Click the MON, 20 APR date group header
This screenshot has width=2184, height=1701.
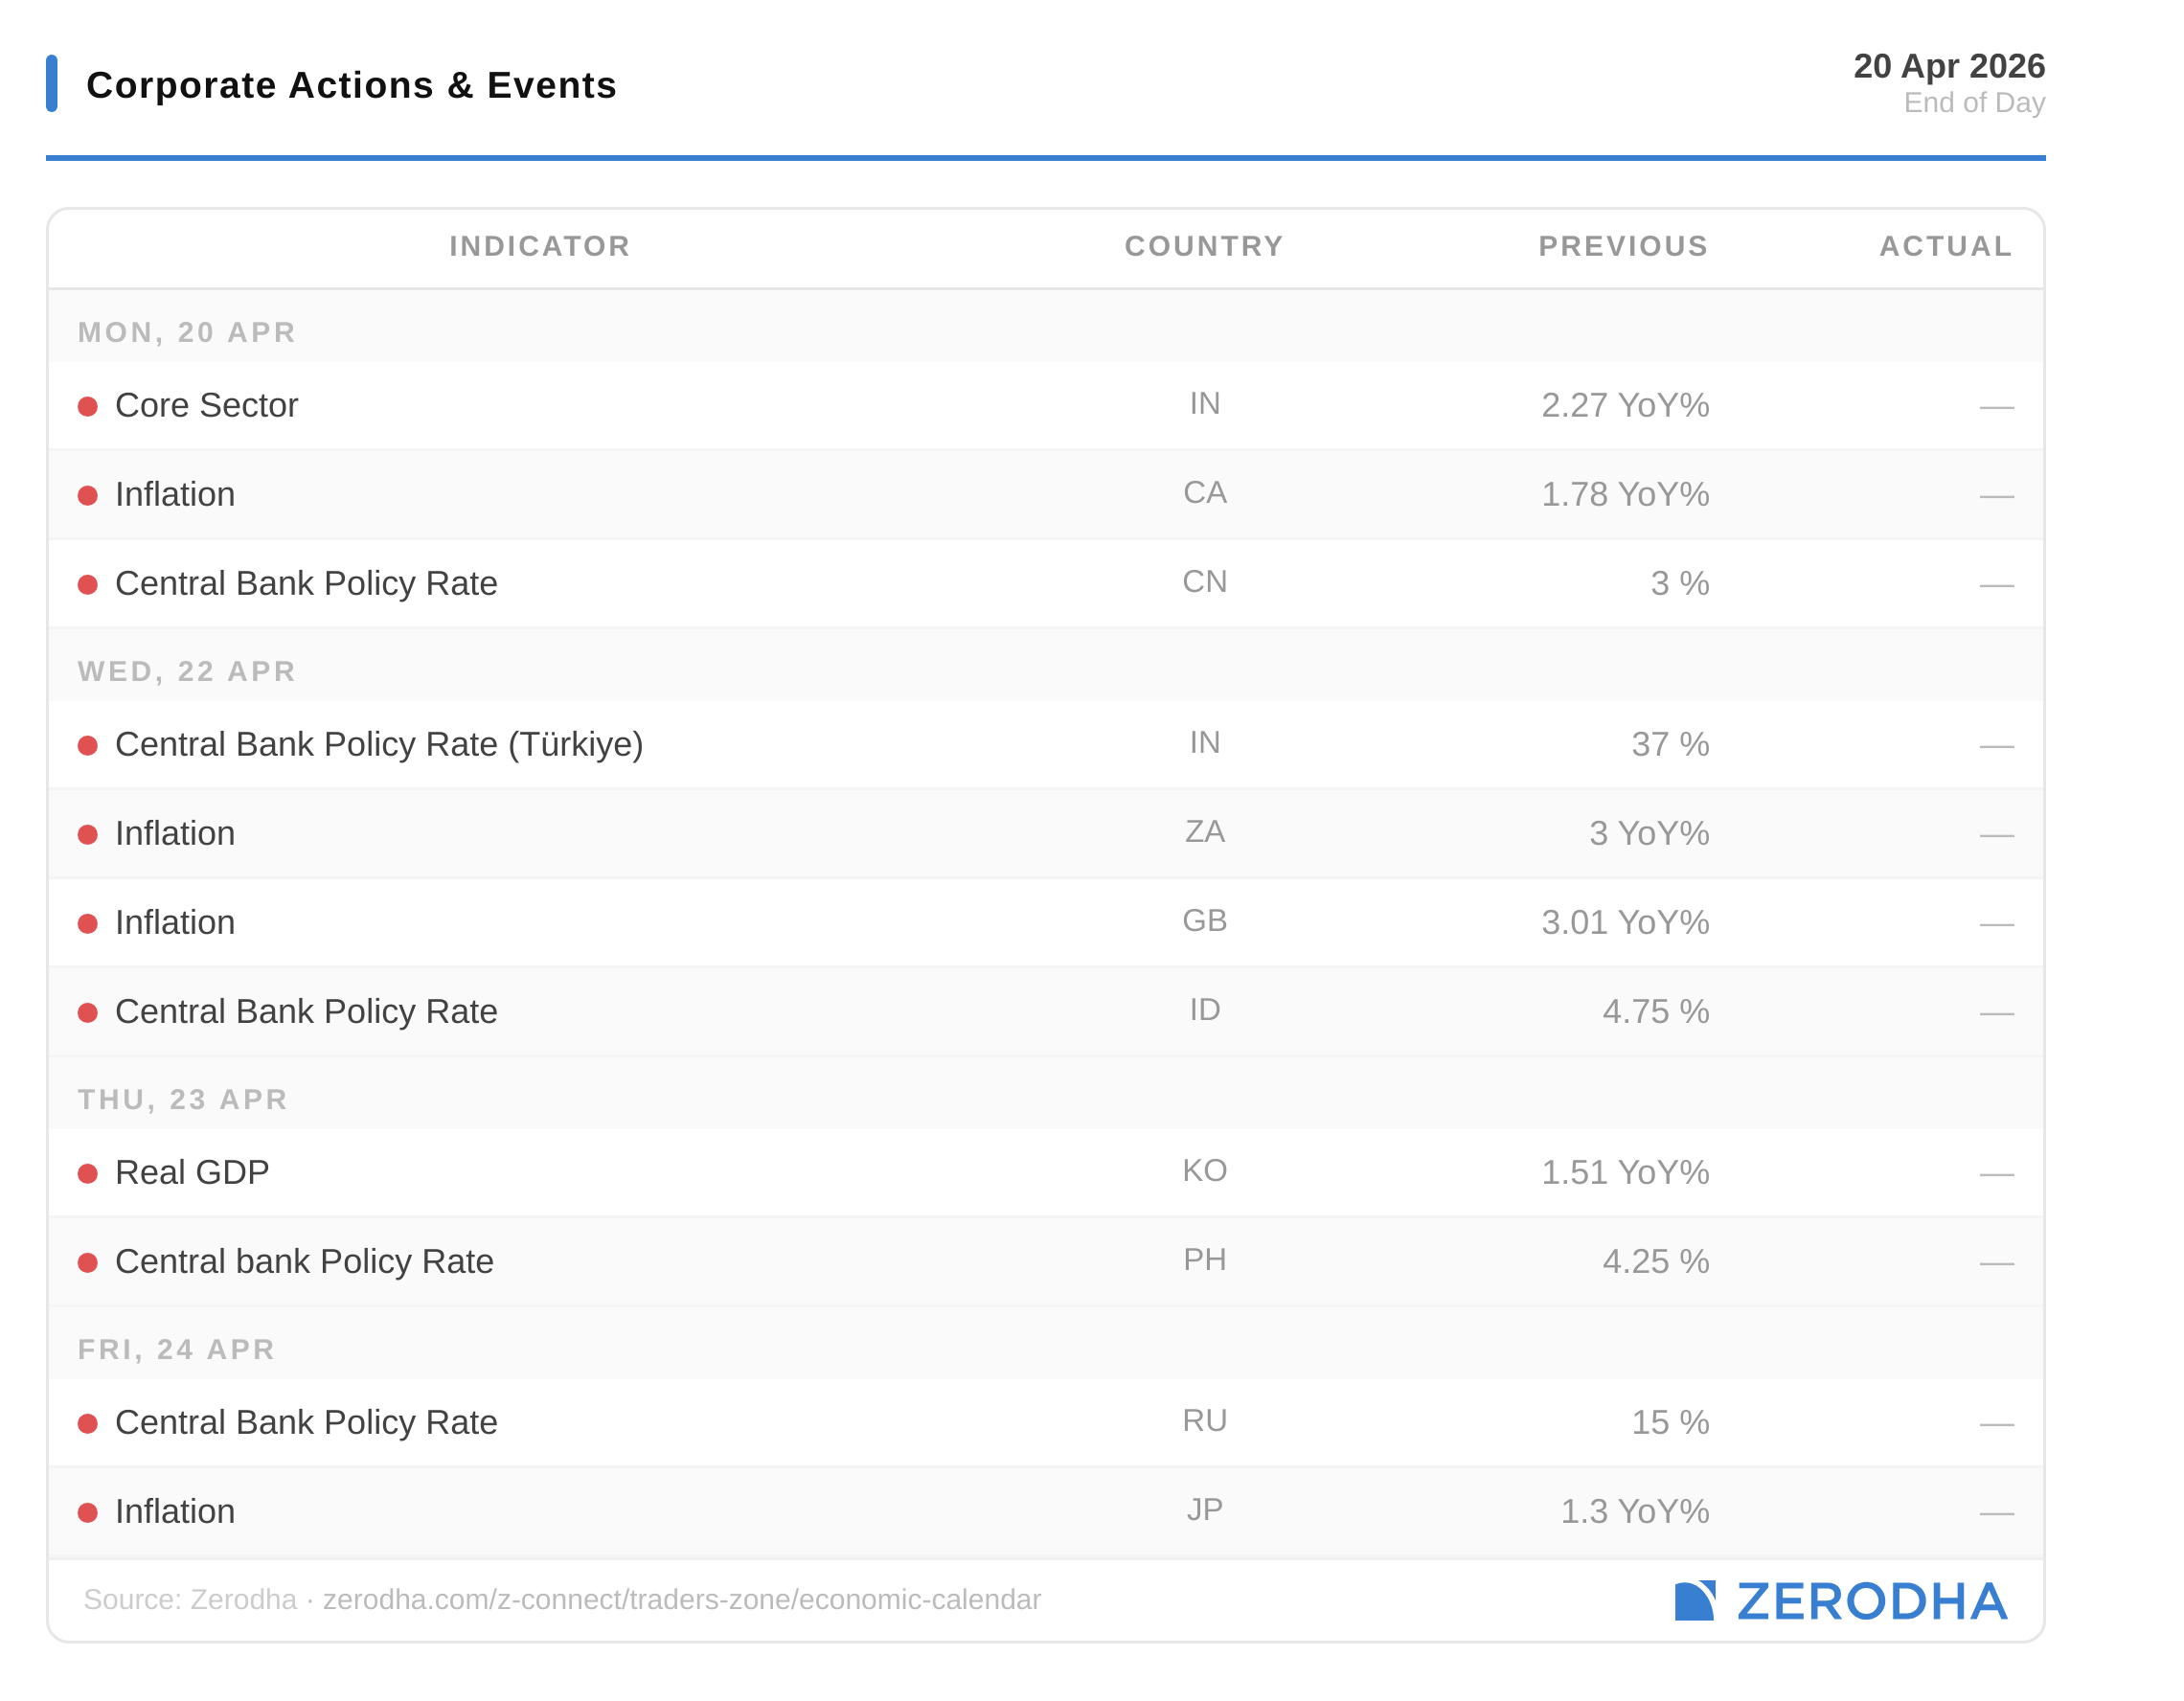(x=187, y=332)
